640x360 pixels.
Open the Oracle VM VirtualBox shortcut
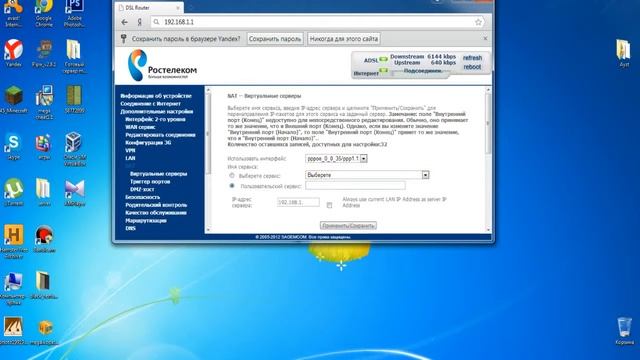[x=74, y=149]
